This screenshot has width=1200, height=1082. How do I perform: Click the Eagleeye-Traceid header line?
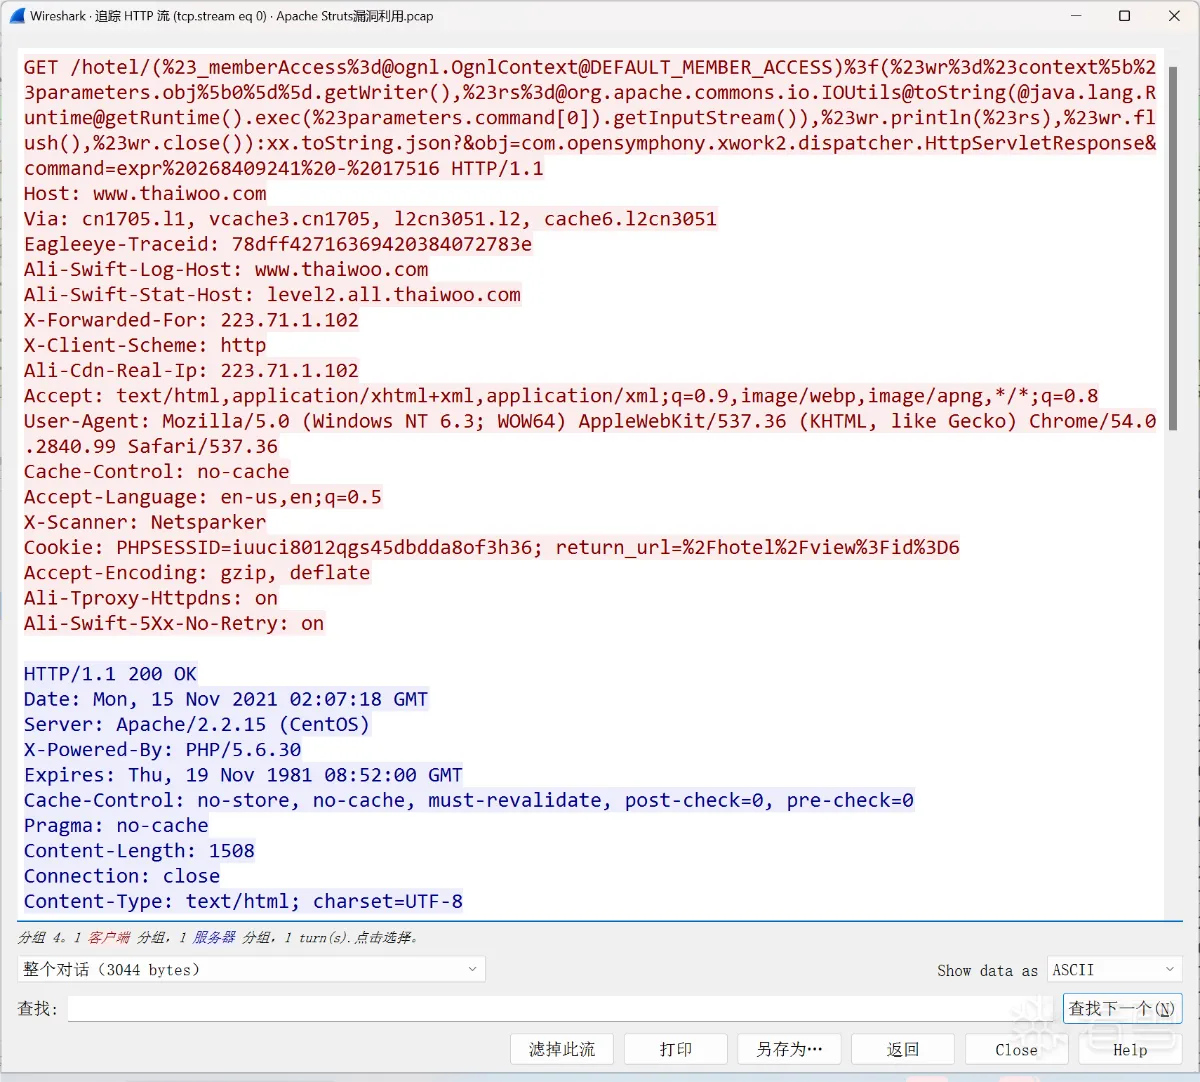click(x=278, y=244)
